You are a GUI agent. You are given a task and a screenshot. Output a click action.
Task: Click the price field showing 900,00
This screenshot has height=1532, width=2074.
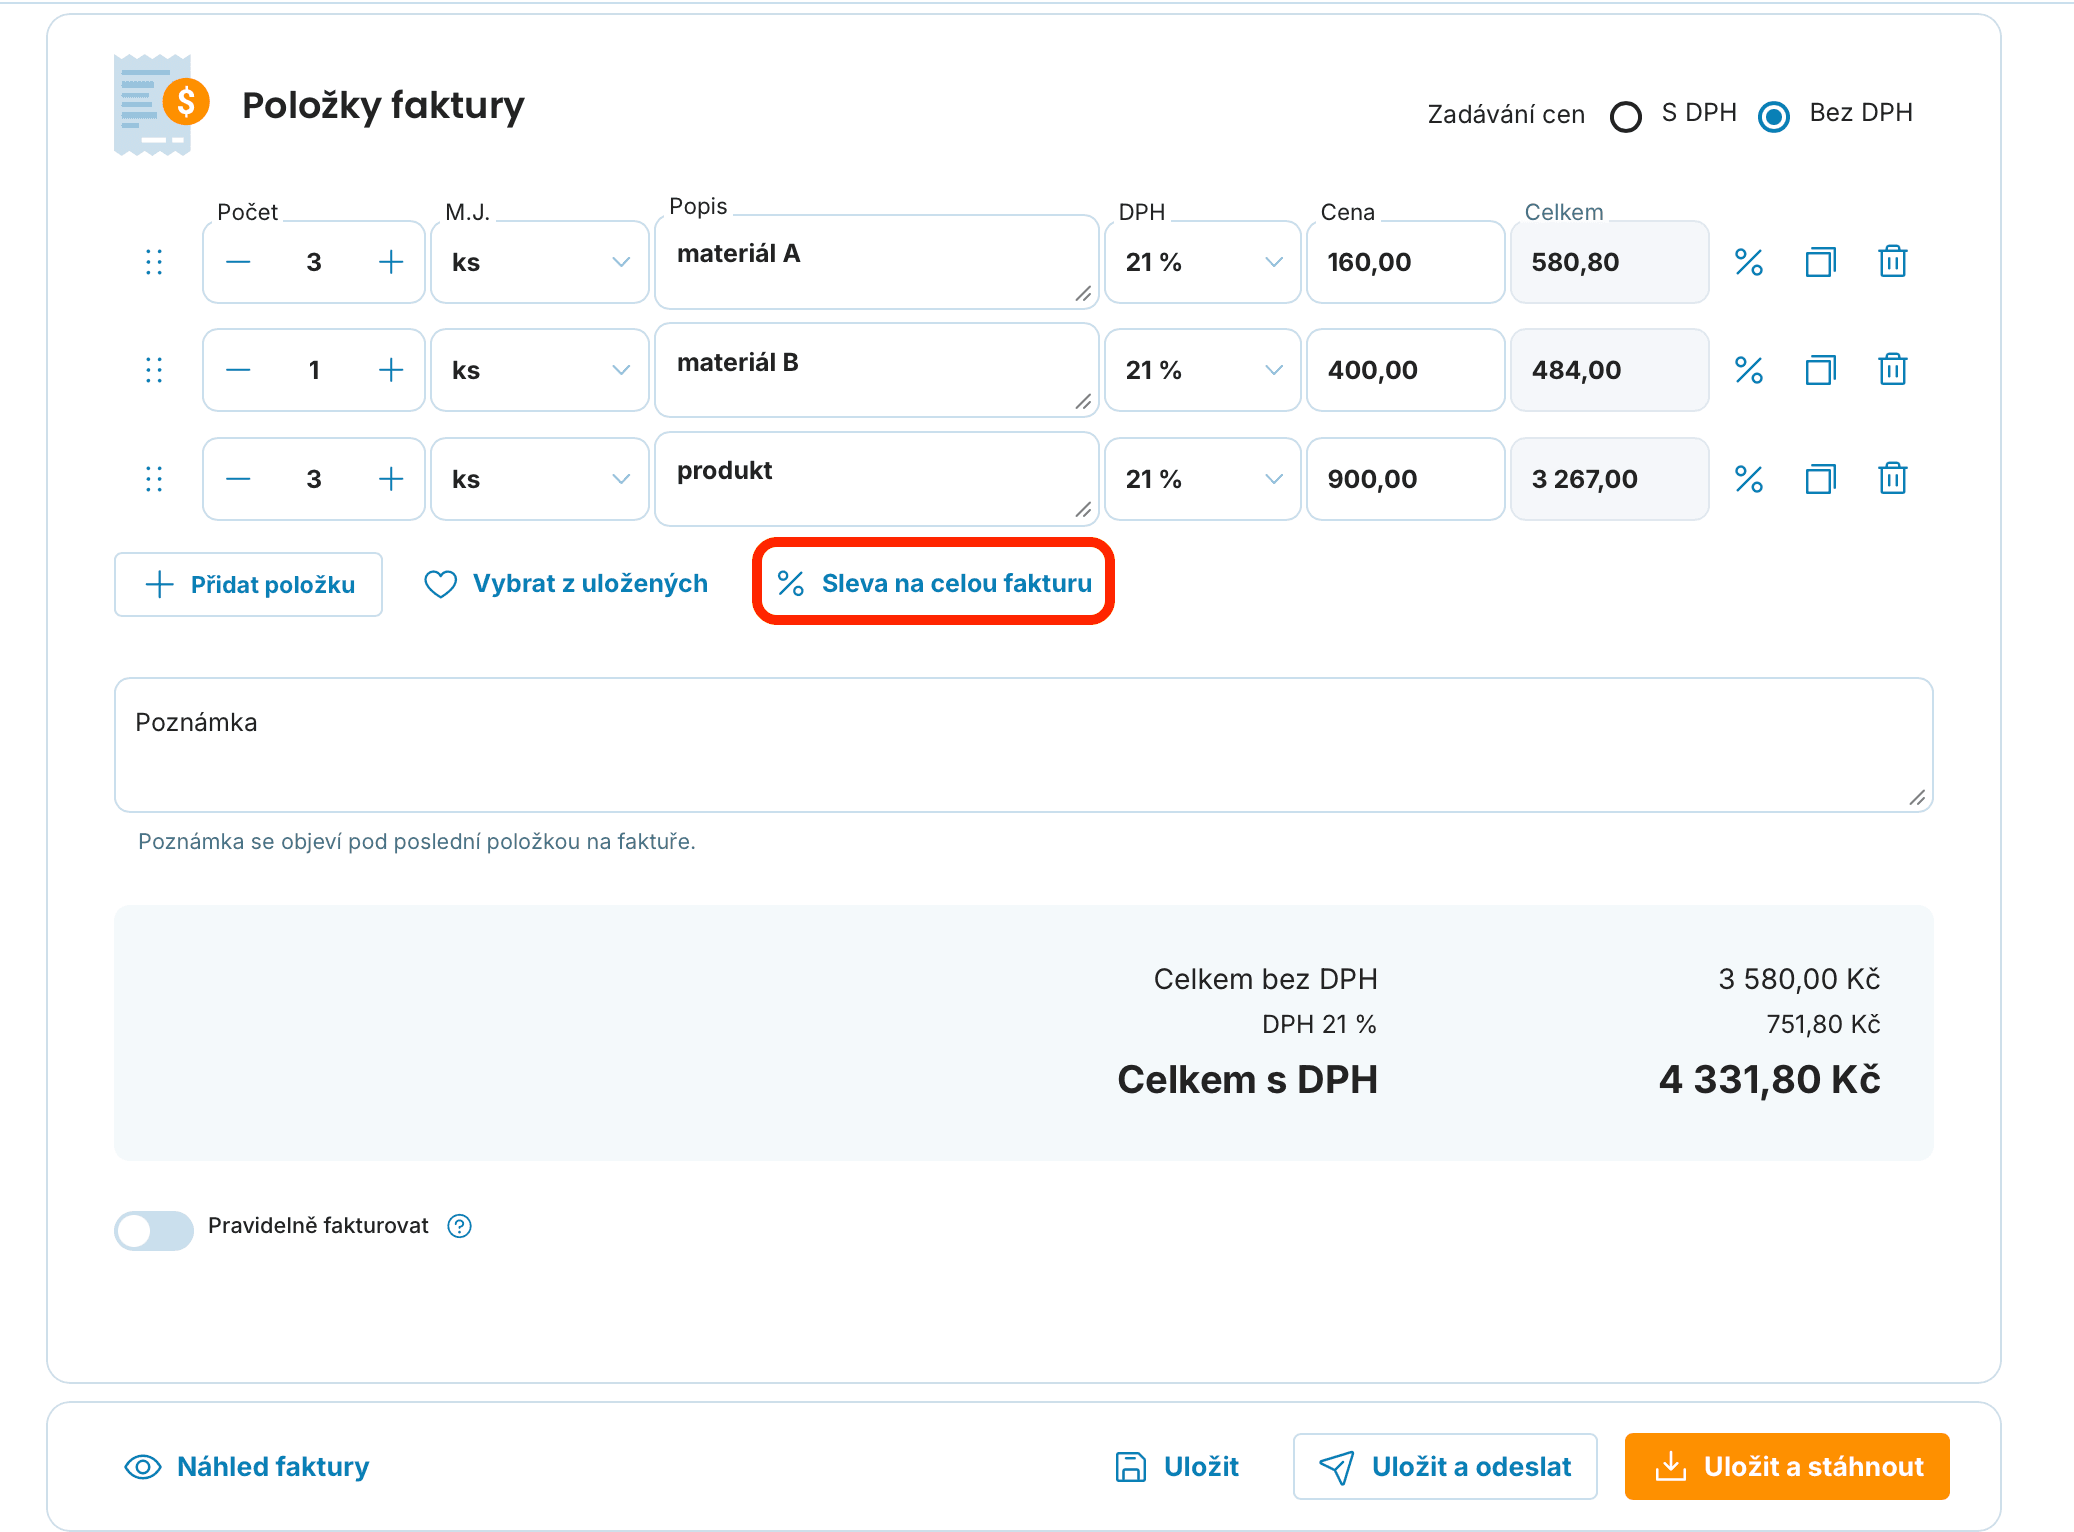click(1405, 479)
